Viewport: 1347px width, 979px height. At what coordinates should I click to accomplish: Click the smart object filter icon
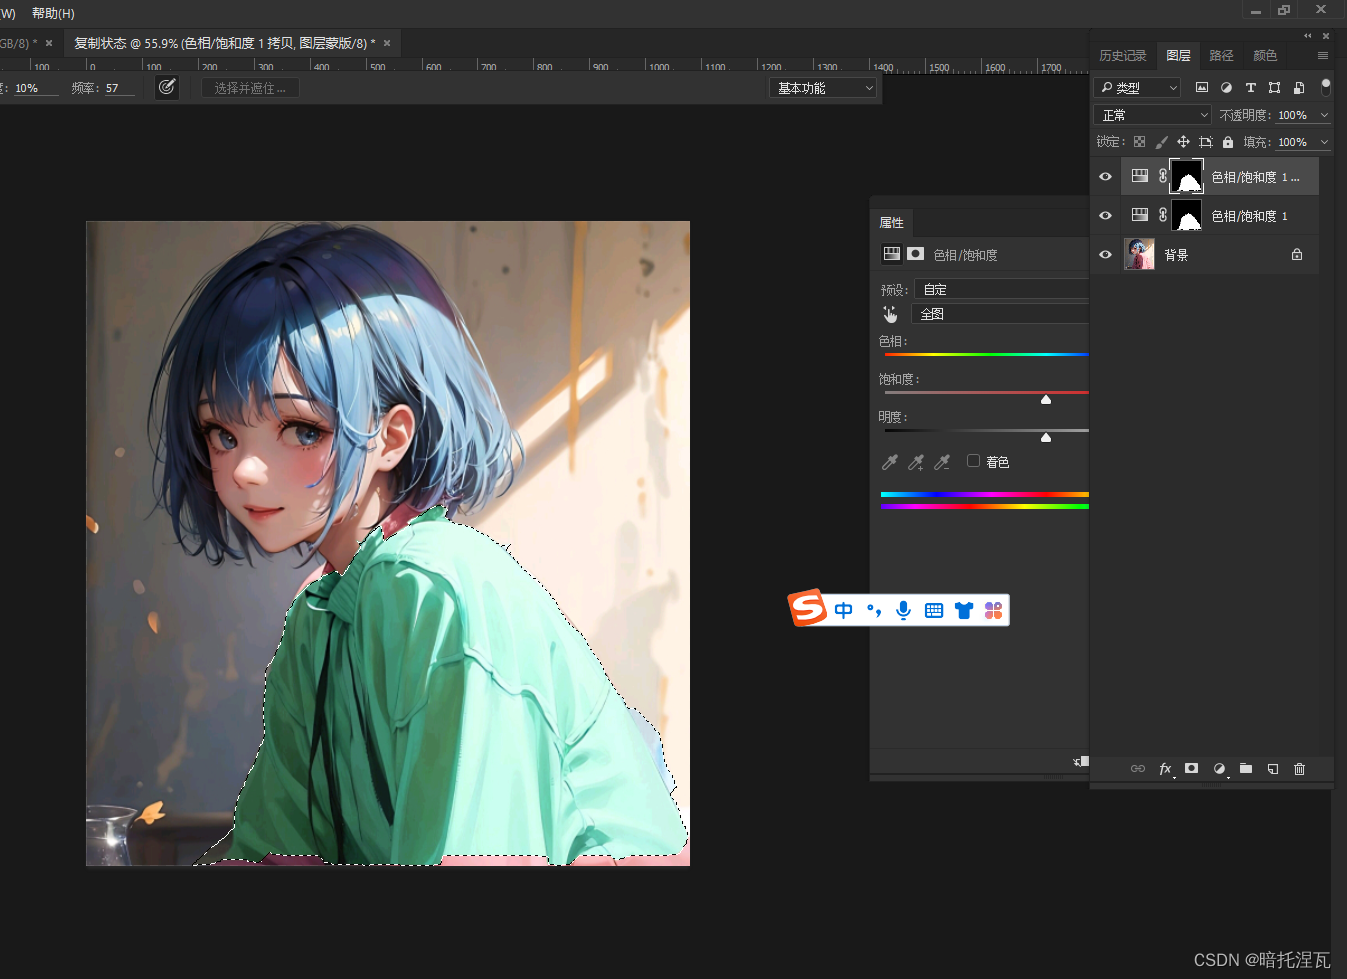(x=1298, y=88)
